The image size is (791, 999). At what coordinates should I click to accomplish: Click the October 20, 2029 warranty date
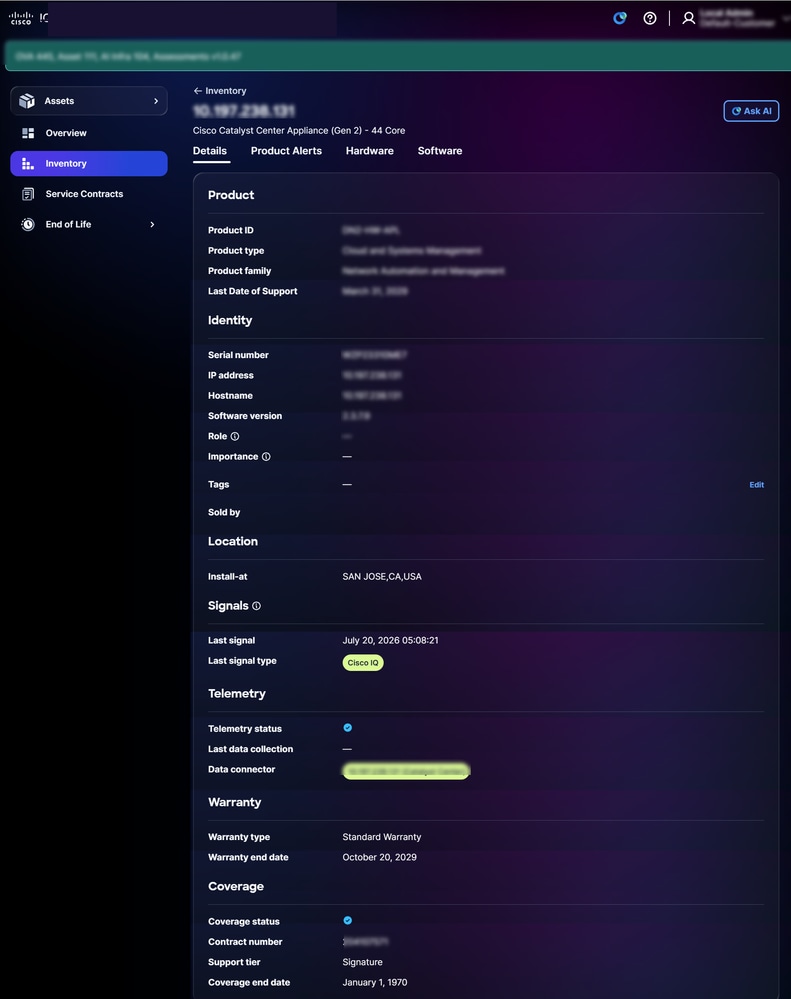pyautogui.click(x=380, y=858)
